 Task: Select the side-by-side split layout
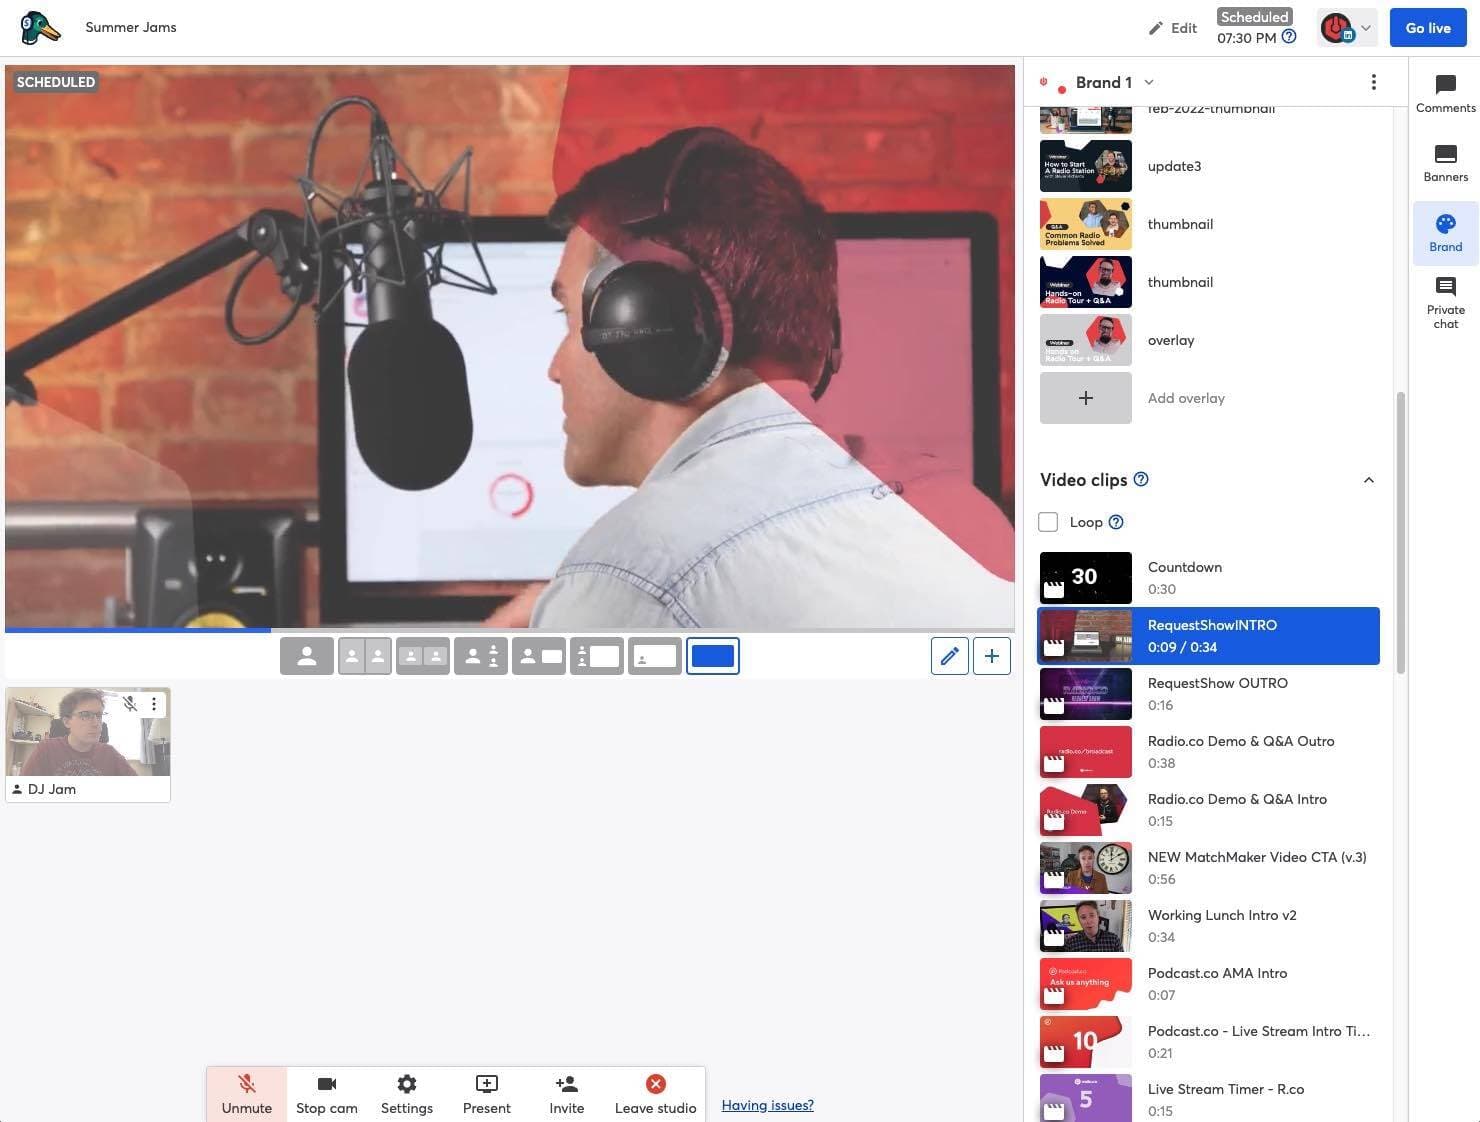coord(364,655)
